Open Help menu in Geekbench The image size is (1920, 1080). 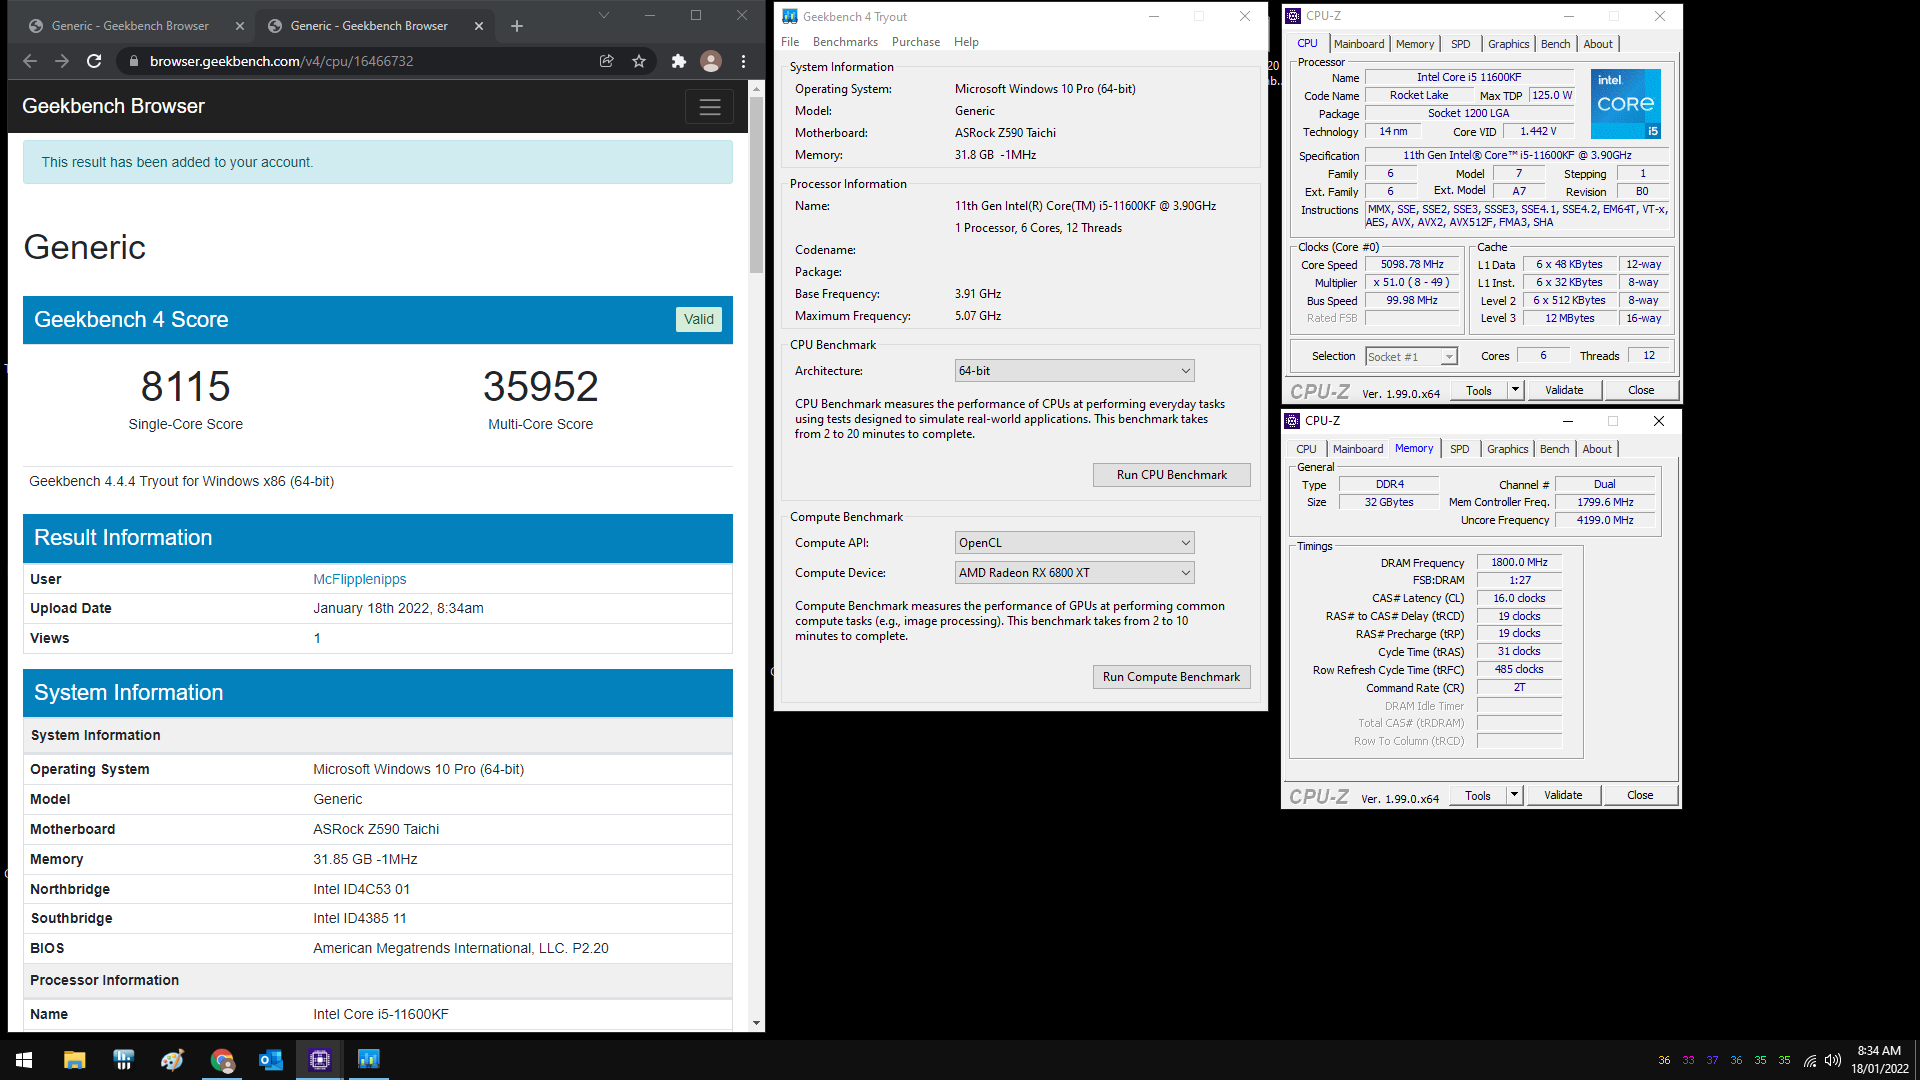(966, 42)
